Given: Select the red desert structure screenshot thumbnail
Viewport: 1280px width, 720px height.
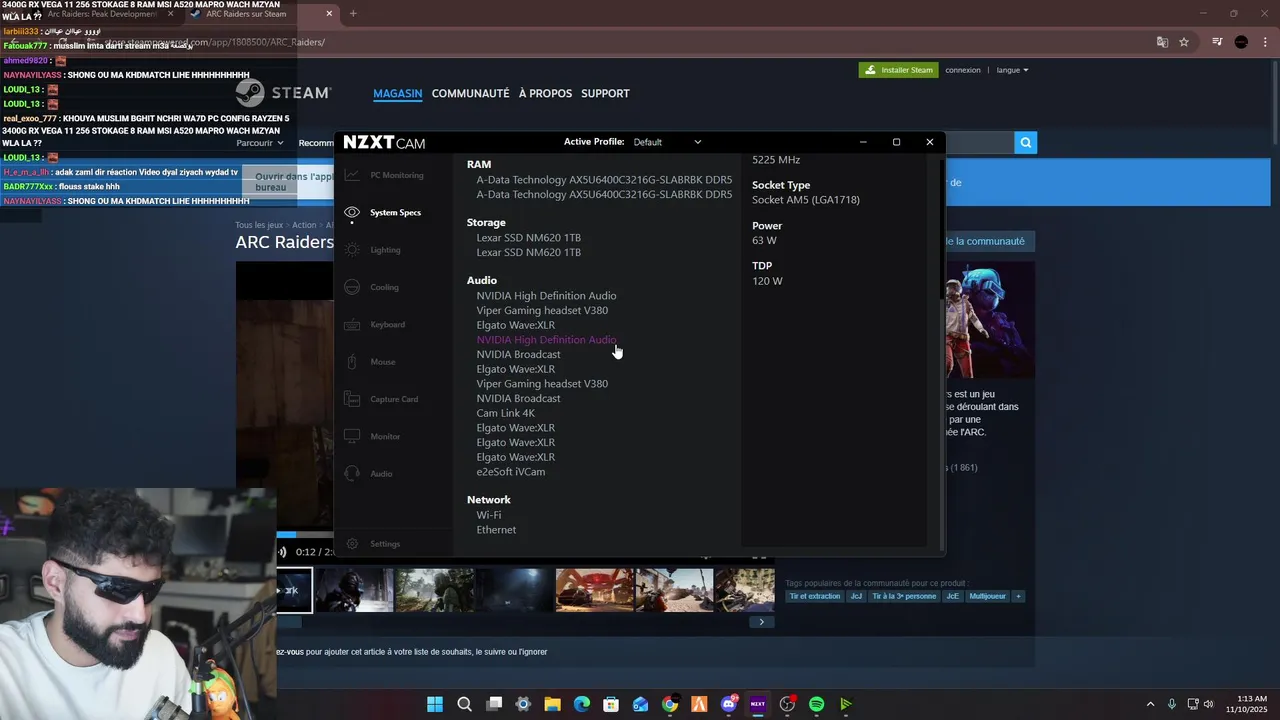Looking at the screenshot, I should 594,590.
